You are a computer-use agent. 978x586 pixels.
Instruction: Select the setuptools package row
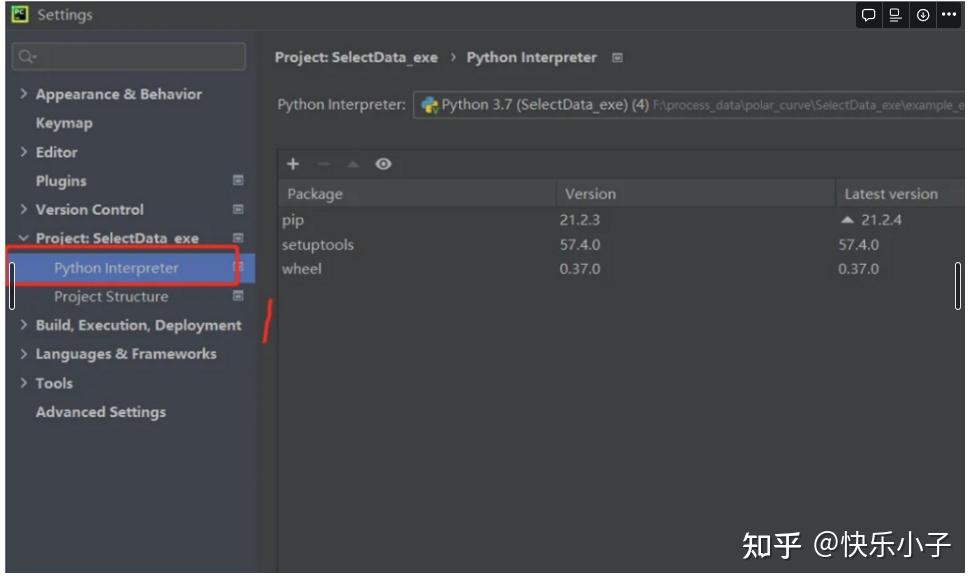point(621,245)
